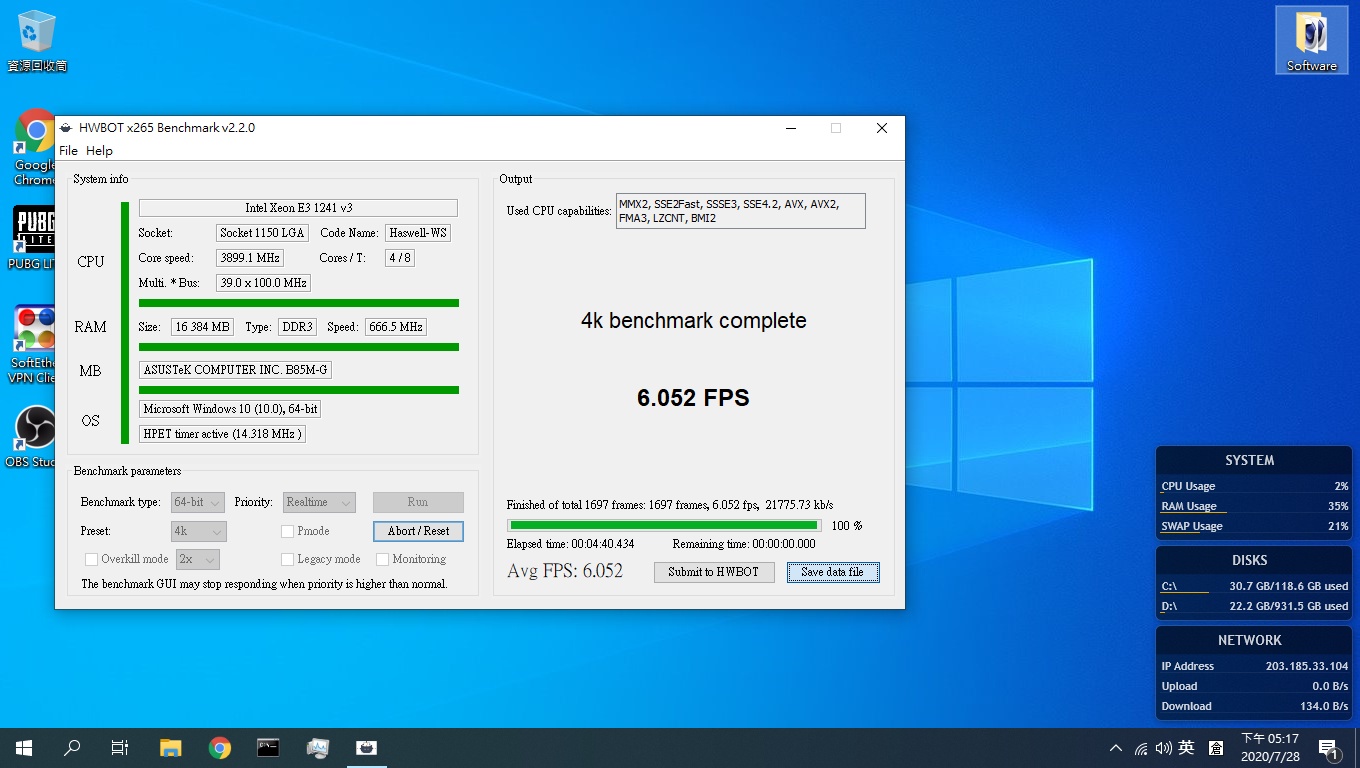The image size is (1360, 768).
Task: Open the Priority Realtime dropdown
Action: pyautogui.click(x=319, y=502)
